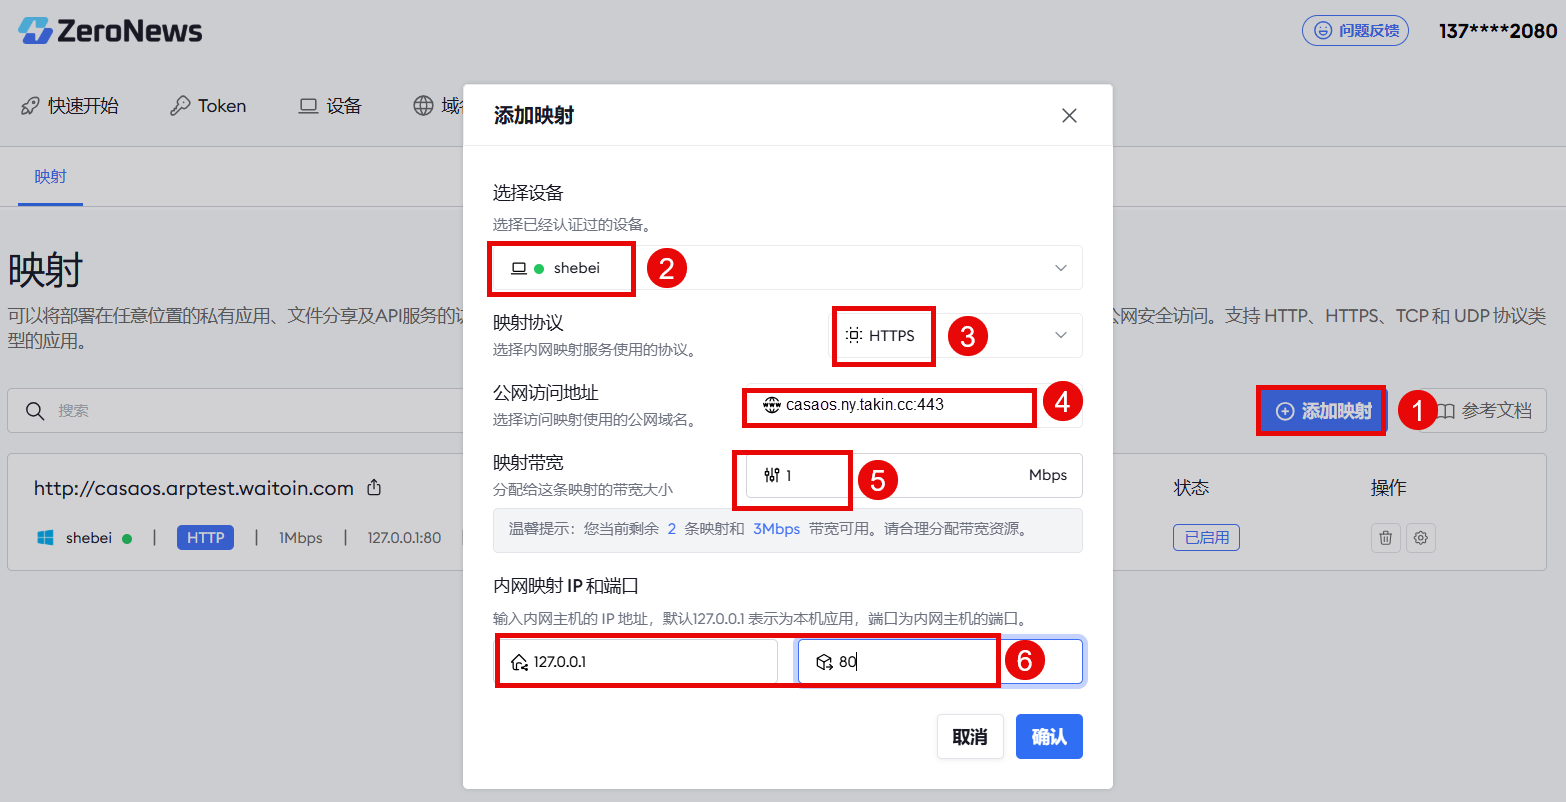Select the 映射 tab
The width and height of the screenshot is (1566, 802).
(x=50, y=177)
